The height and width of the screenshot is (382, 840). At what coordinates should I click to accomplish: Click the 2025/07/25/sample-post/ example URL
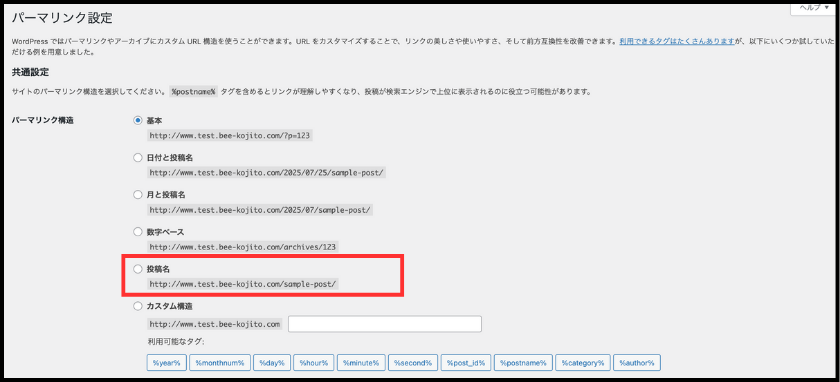(x=267, y=173)
